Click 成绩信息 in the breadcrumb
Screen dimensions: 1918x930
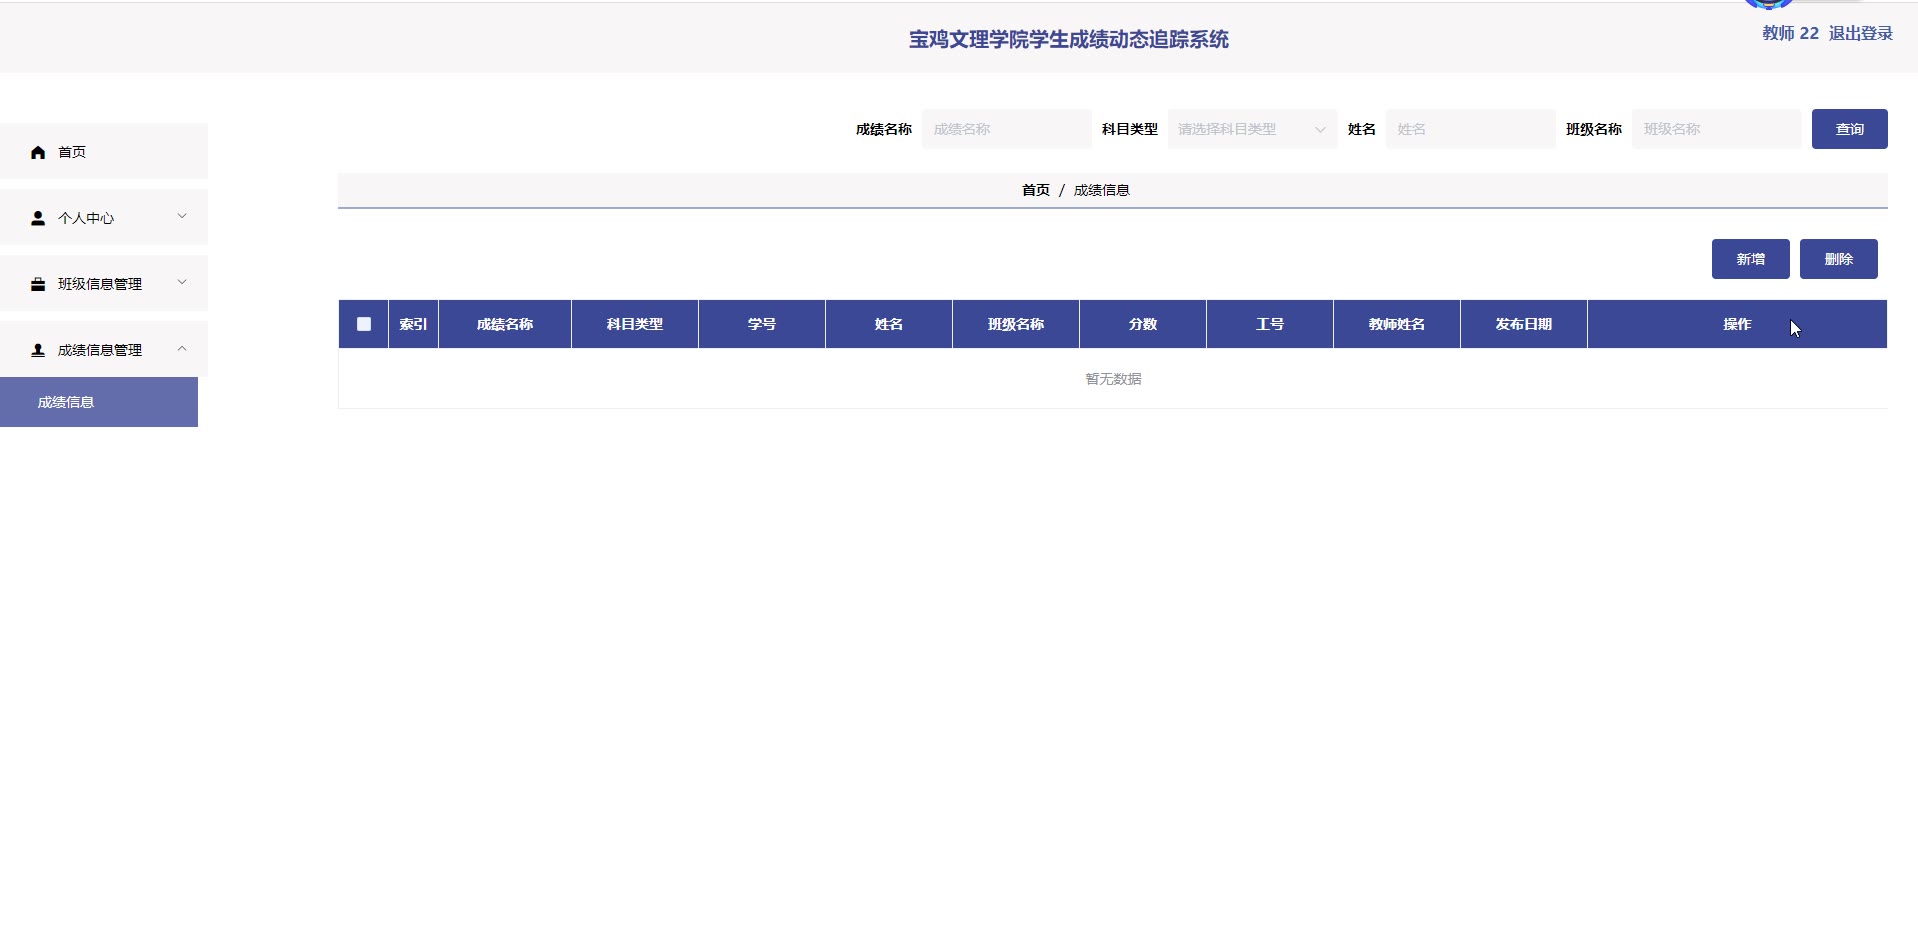click(x=1102, y=190)
